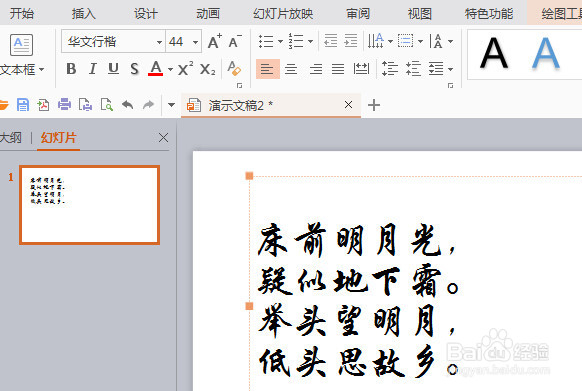
Task: Align text right
Action: point(315,69)
